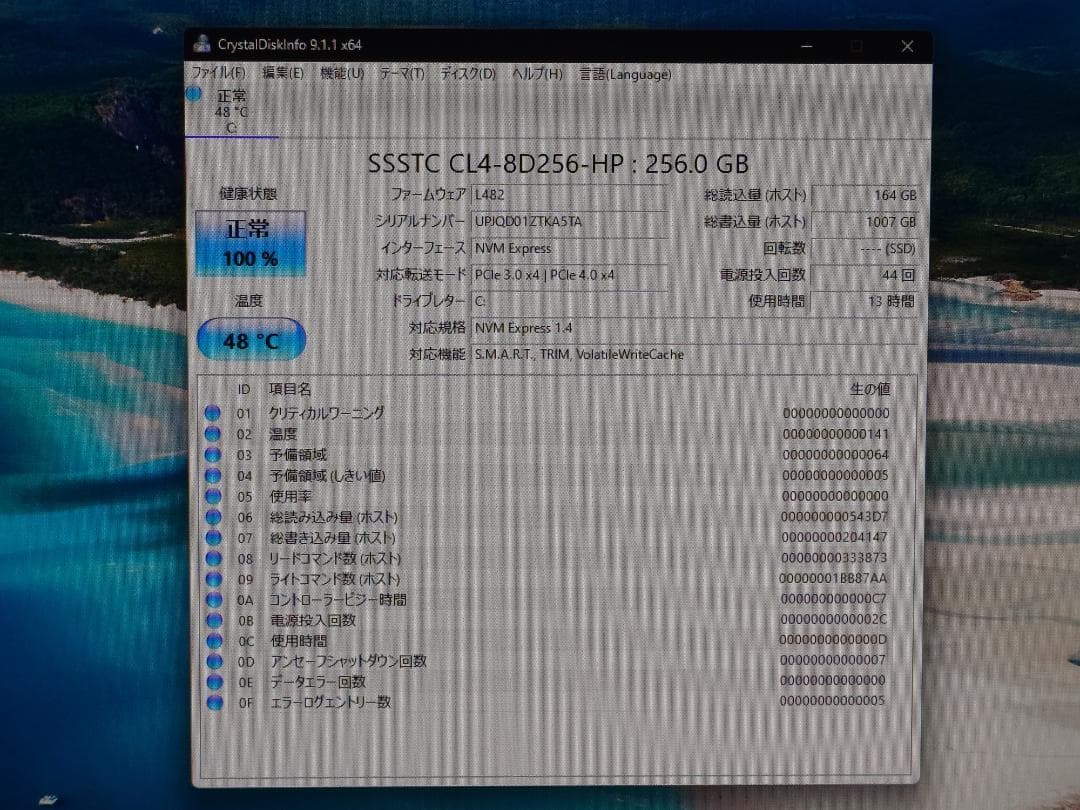Click the host reads value 164 GB

pos(865,196)
